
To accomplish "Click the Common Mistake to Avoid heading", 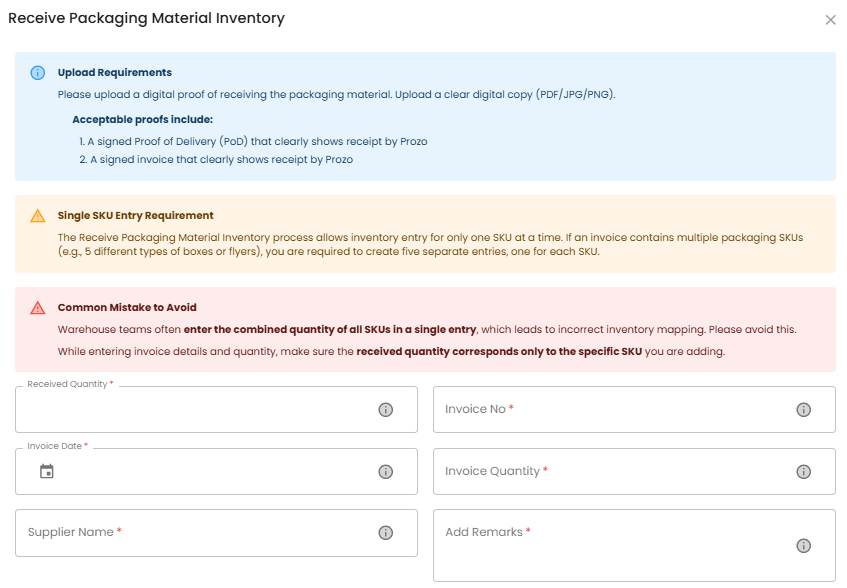I will (x=127, y=308).
